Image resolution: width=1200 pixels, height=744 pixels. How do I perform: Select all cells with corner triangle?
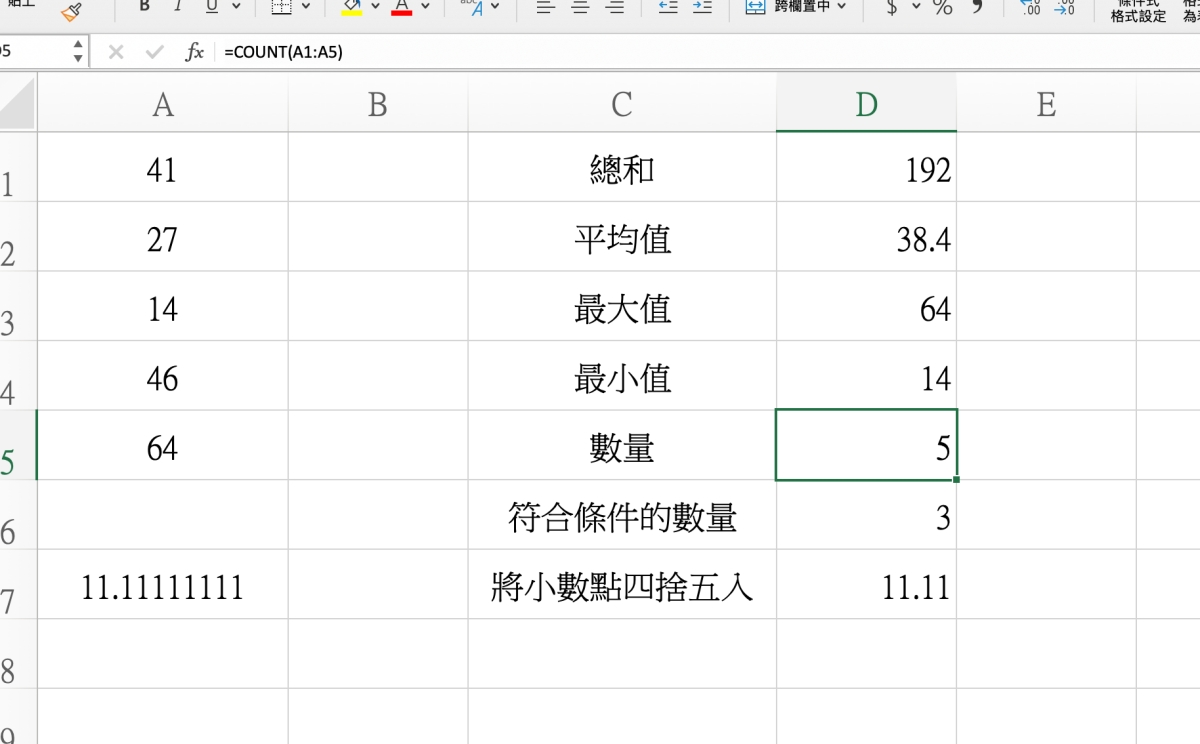pyautogui.click(x=18, y=103)
